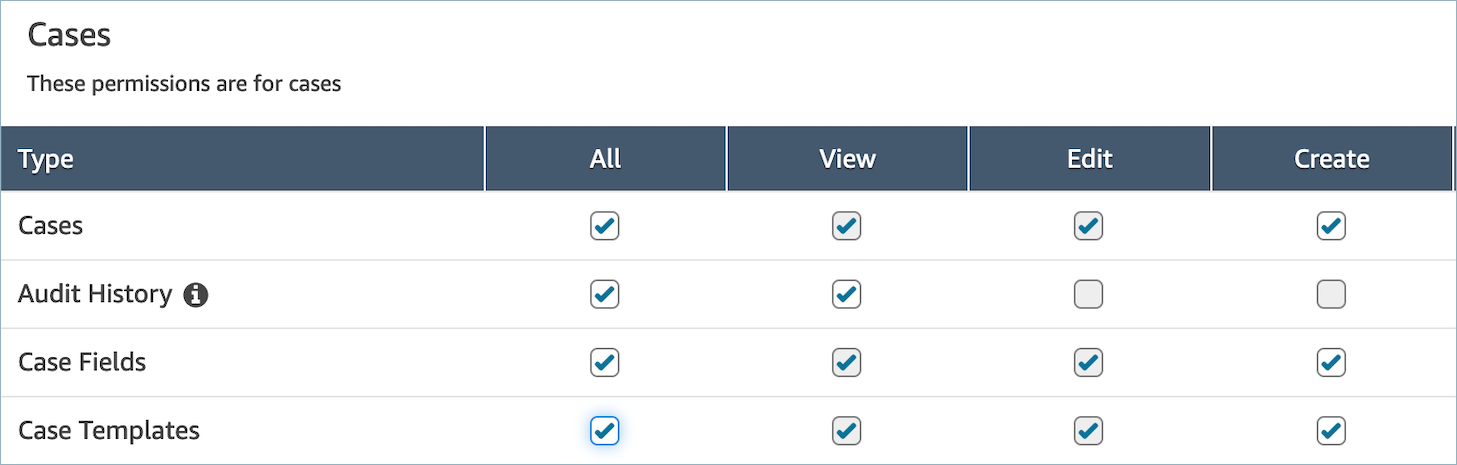Enable Create permission for Audit History
Image resolution: width=1457 pixels, height=465 pixels.
1331,294
